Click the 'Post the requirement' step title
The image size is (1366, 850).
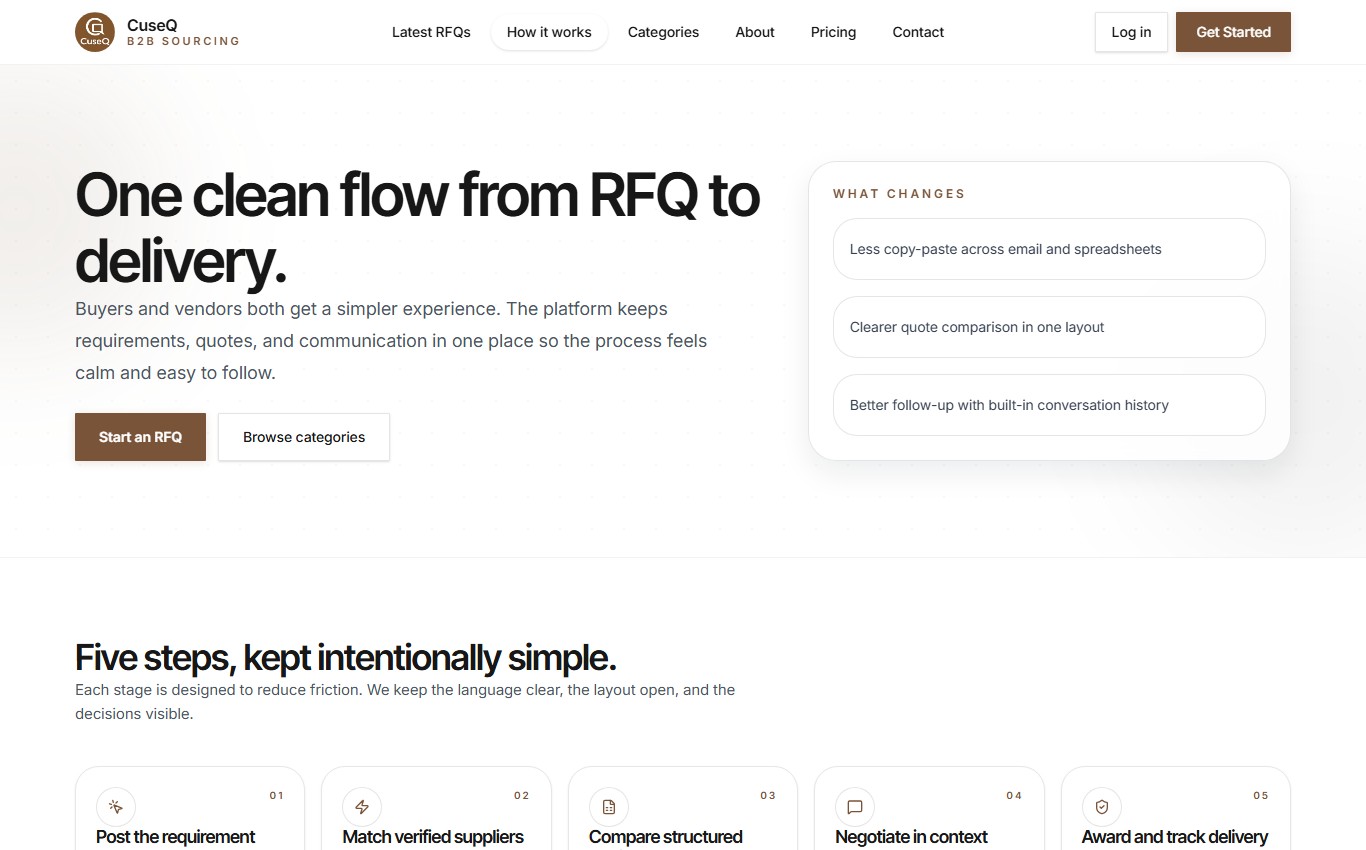pos(176,837)
